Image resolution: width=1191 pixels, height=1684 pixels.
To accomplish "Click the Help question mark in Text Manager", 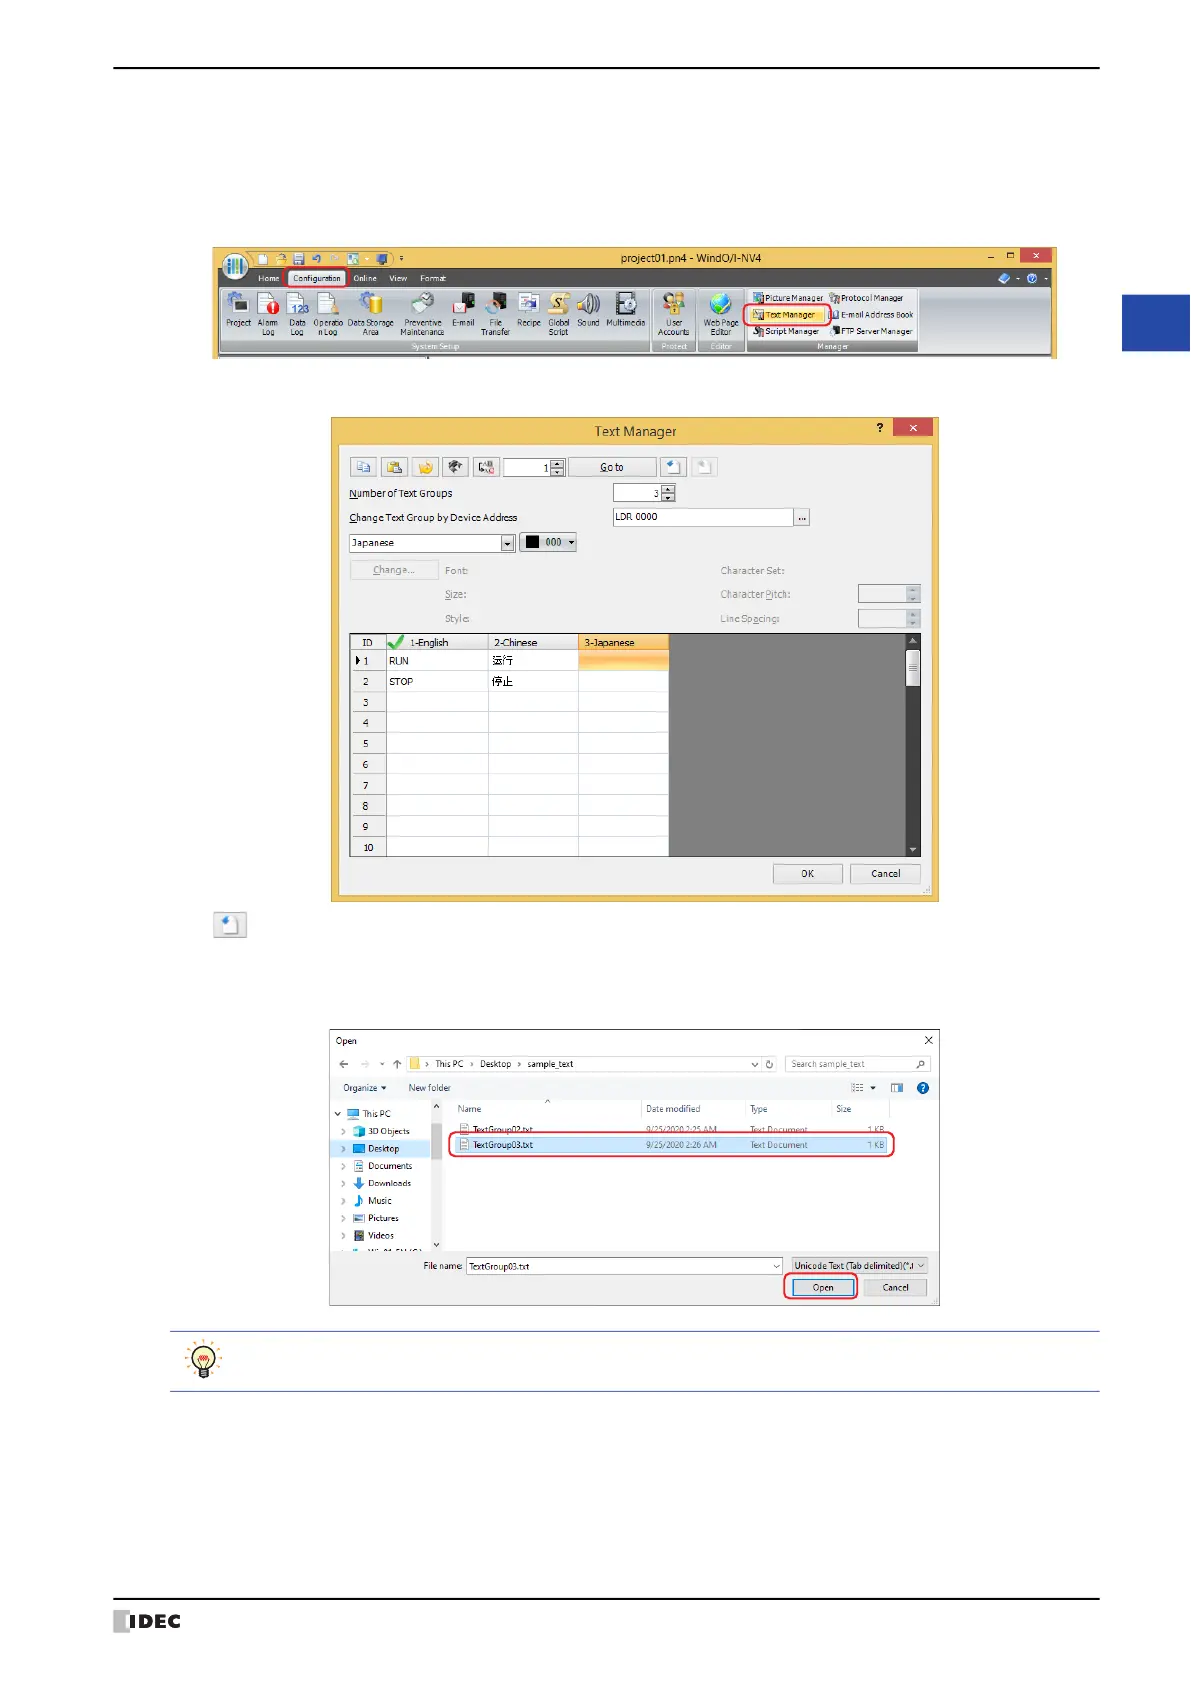I will tap(880, 428).
